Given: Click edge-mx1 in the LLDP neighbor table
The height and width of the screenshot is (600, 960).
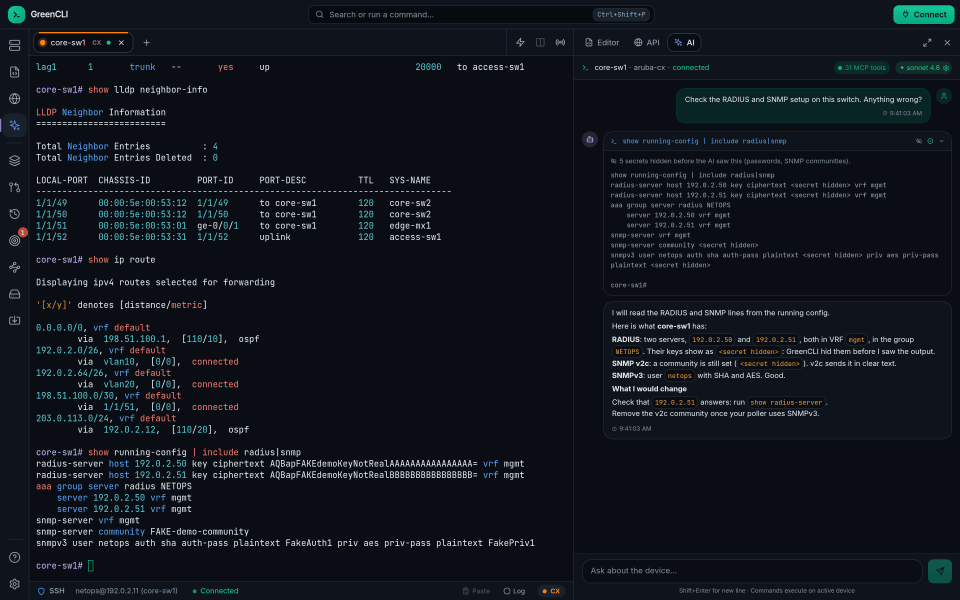Looking at the screenshot, I should click(x=410, y=226).
